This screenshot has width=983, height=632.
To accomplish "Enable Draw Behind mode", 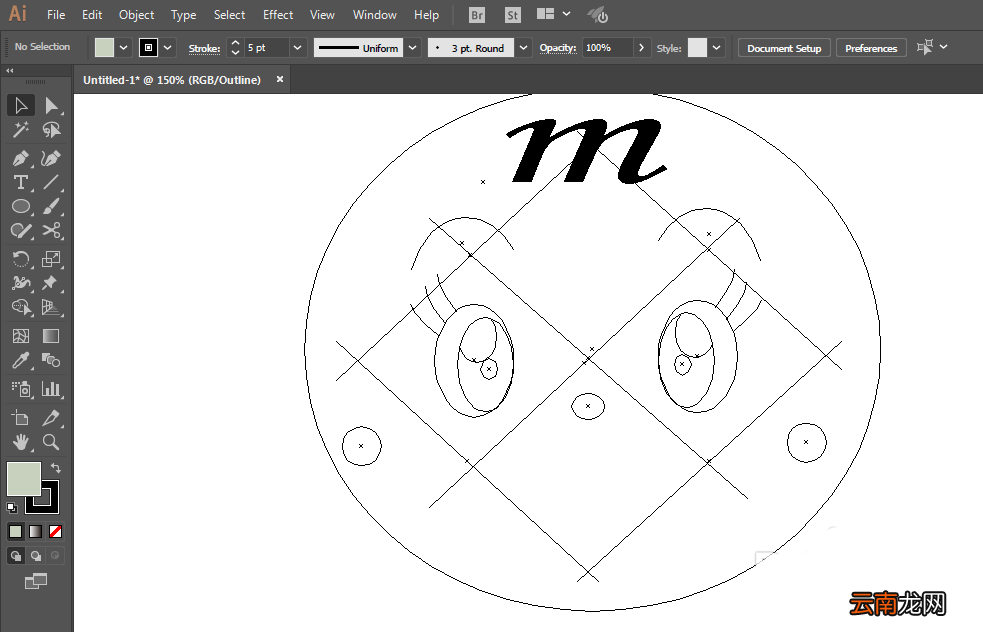I will 36,556.
